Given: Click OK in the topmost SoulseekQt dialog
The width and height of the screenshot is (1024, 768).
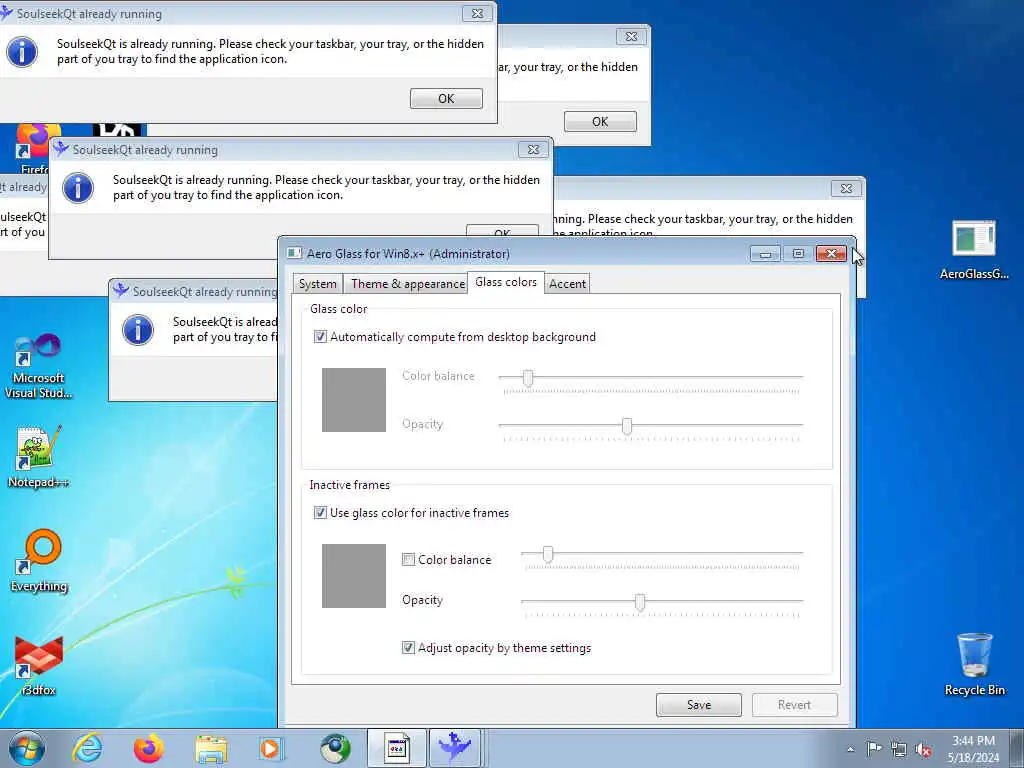Looking at the screenshot, I should [446, 99].
